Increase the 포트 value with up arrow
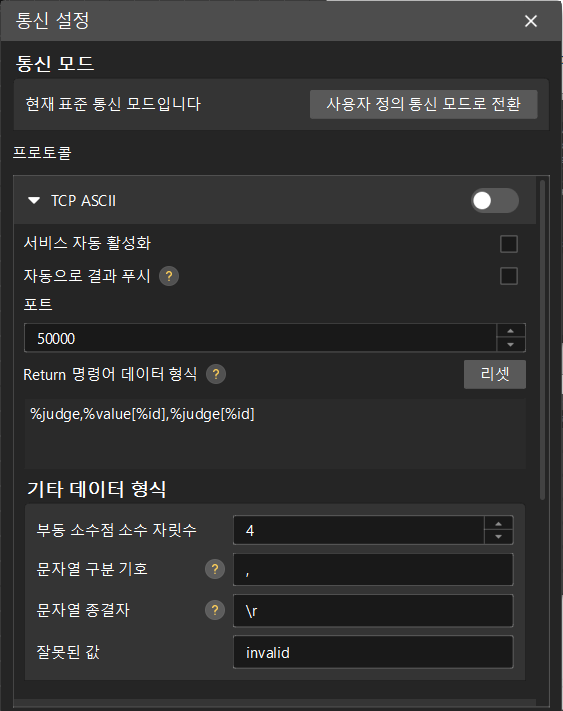This screenshot has width=563, height=711. point(511,331)
